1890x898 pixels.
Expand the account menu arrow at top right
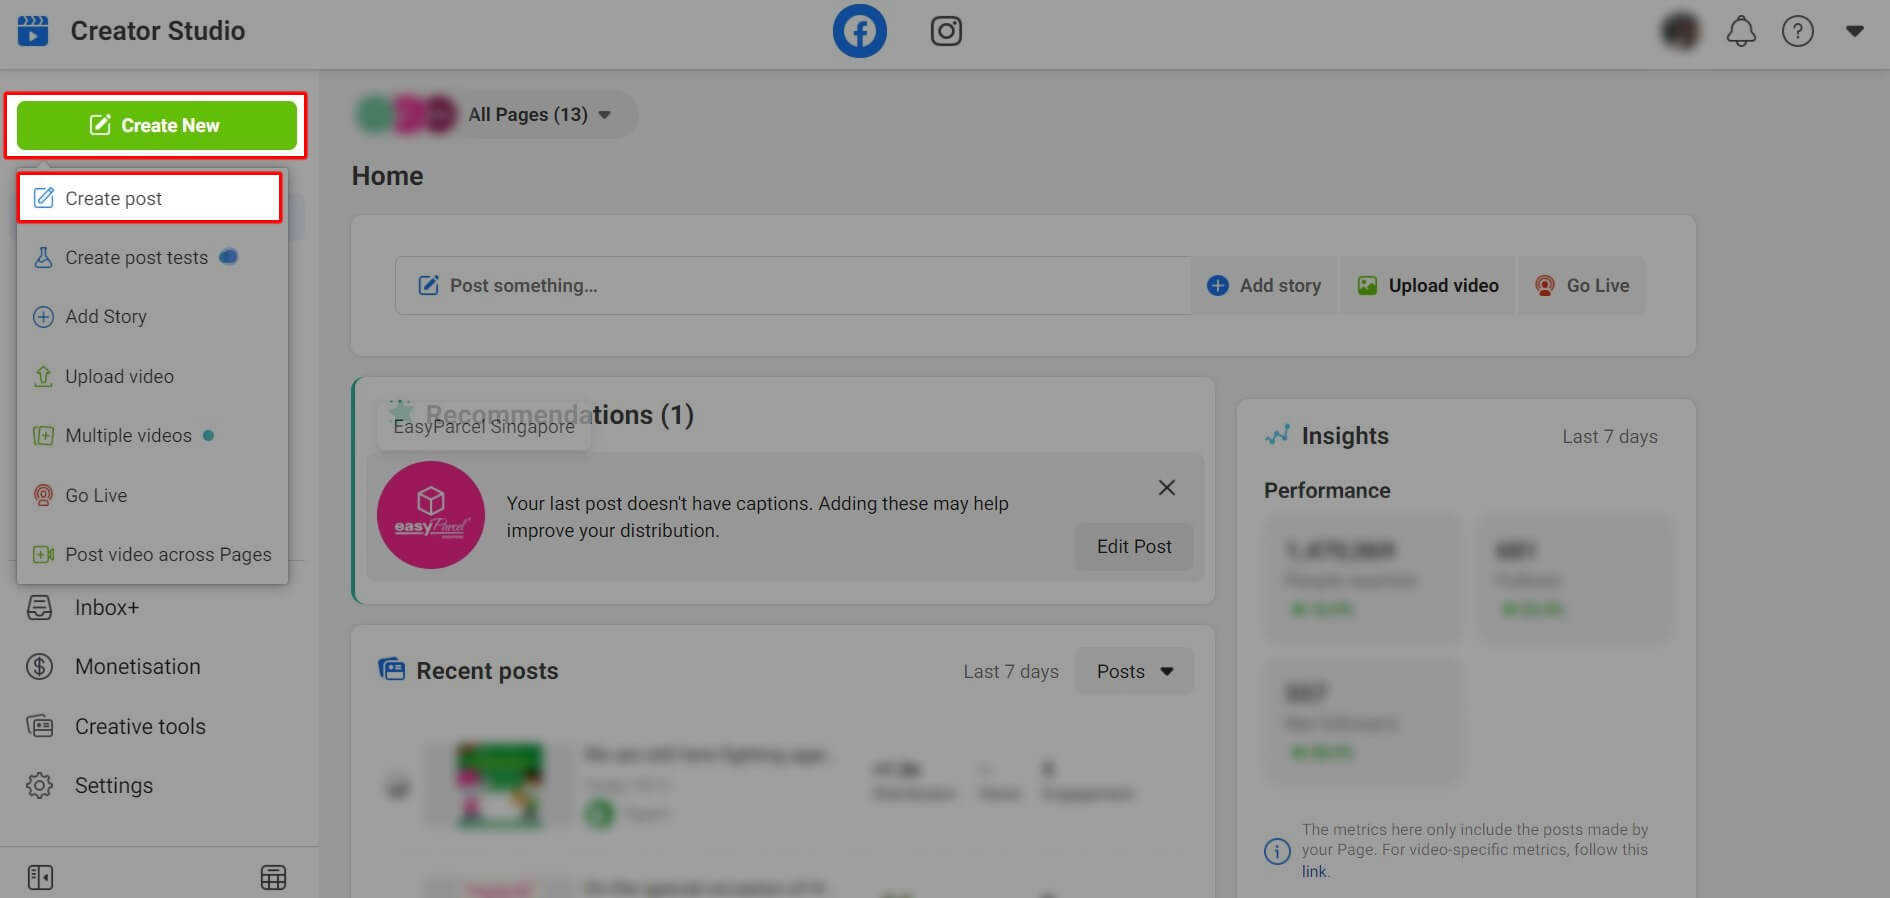tap(1854, 32)
